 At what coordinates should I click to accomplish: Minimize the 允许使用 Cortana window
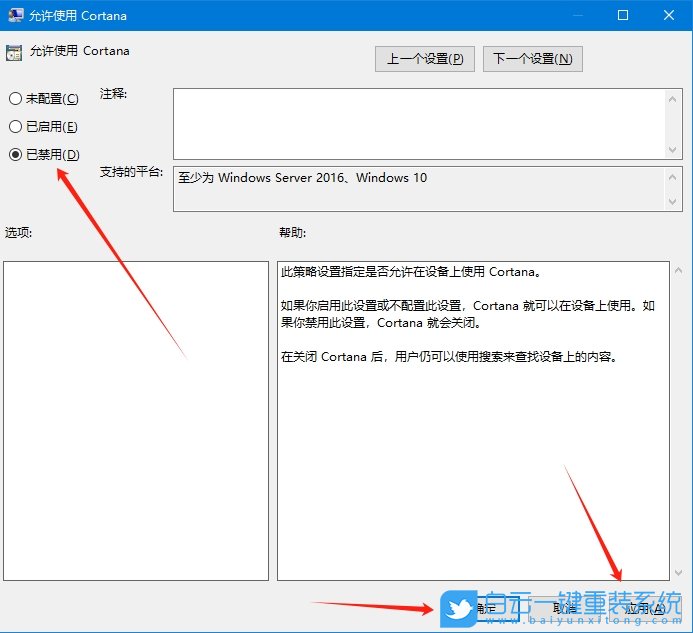click(577, 15)
